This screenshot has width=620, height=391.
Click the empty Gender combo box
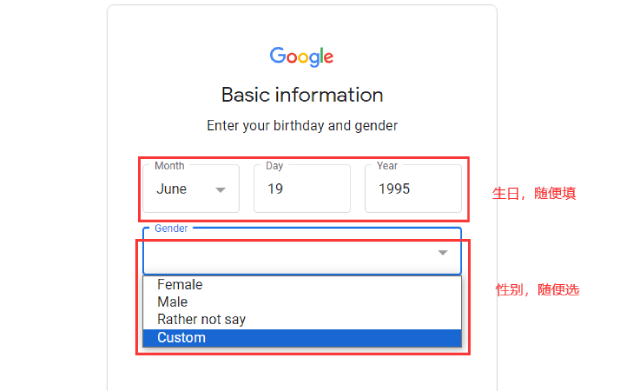(x=302, y=251)
